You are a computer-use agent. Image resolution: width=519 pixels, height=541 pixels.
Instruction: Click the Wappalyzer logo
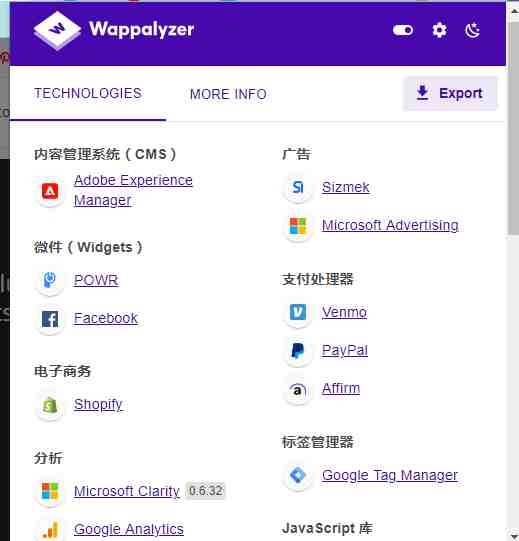[x=114, y=30]
